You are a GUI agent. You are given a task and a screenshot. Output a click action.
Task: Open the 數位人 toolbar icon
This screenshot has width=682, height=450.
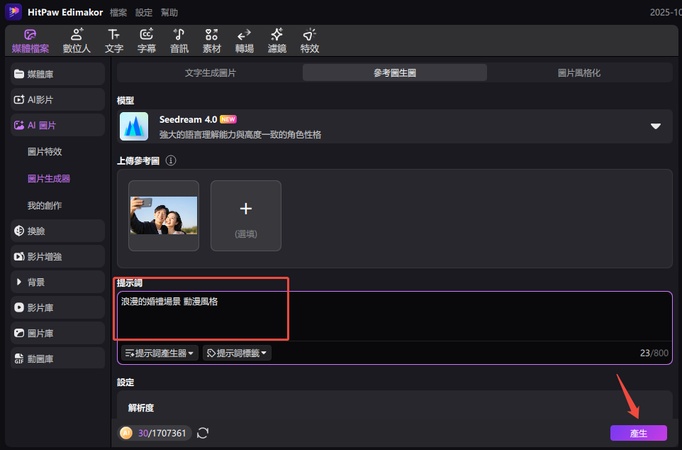pos(77,40)
